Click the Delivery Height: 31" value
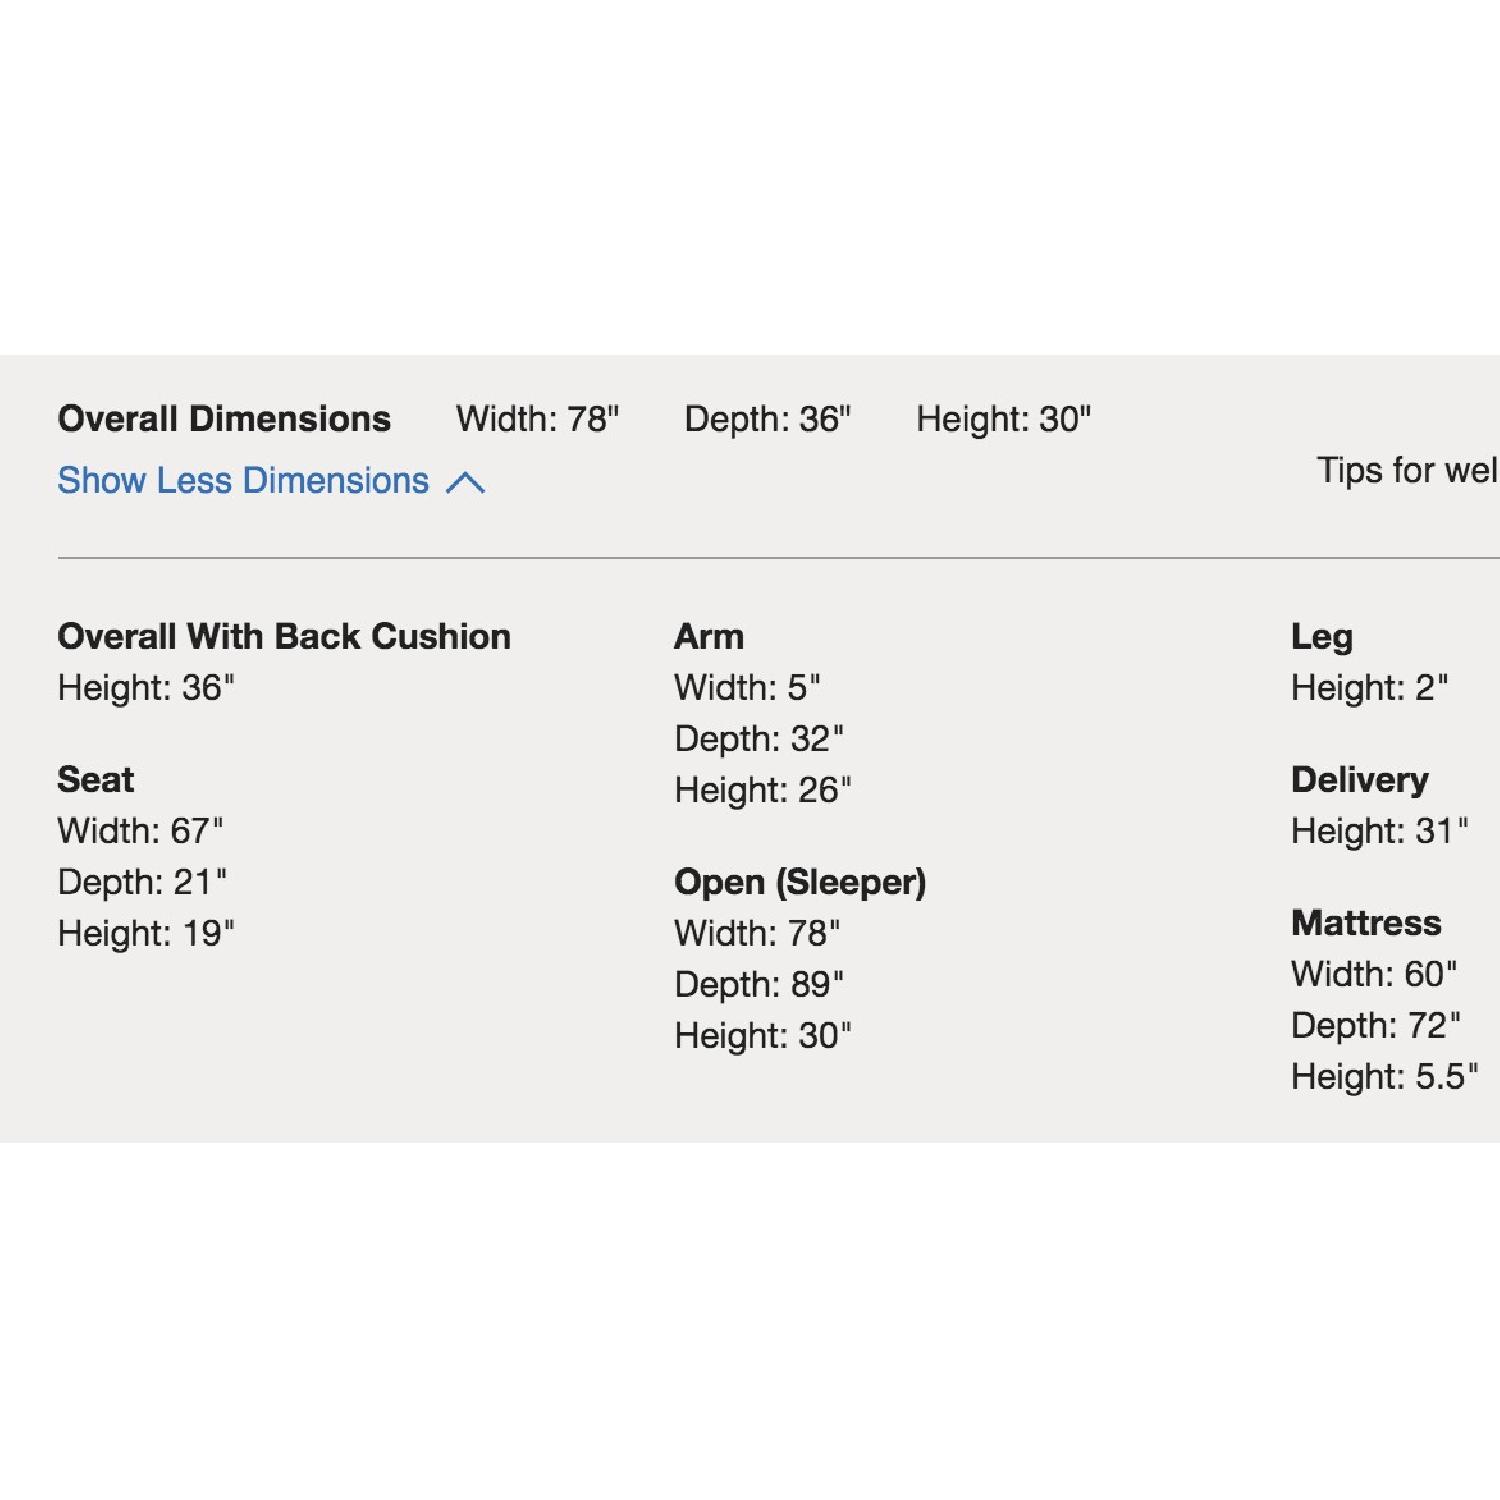The width and height of the screenshot is (1500, 1500). pos(1379,831)
